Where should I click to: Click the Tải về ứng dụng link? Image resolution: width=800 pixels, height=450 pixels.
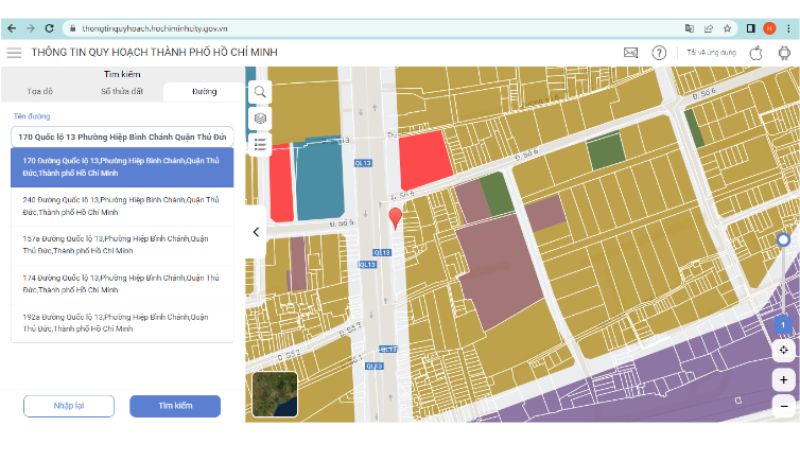click(711, 52)
